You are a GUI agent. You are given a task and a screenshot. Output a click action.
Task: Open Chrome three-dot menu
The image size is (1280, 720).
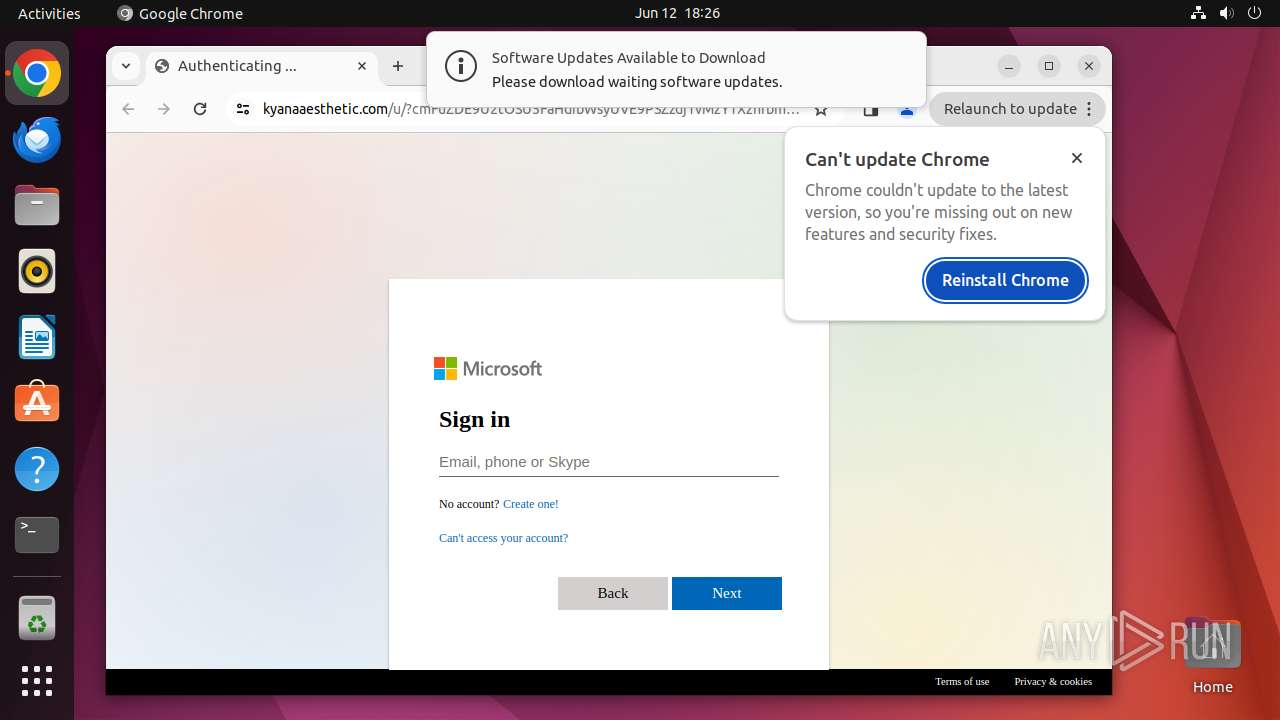pos(1090,109)
